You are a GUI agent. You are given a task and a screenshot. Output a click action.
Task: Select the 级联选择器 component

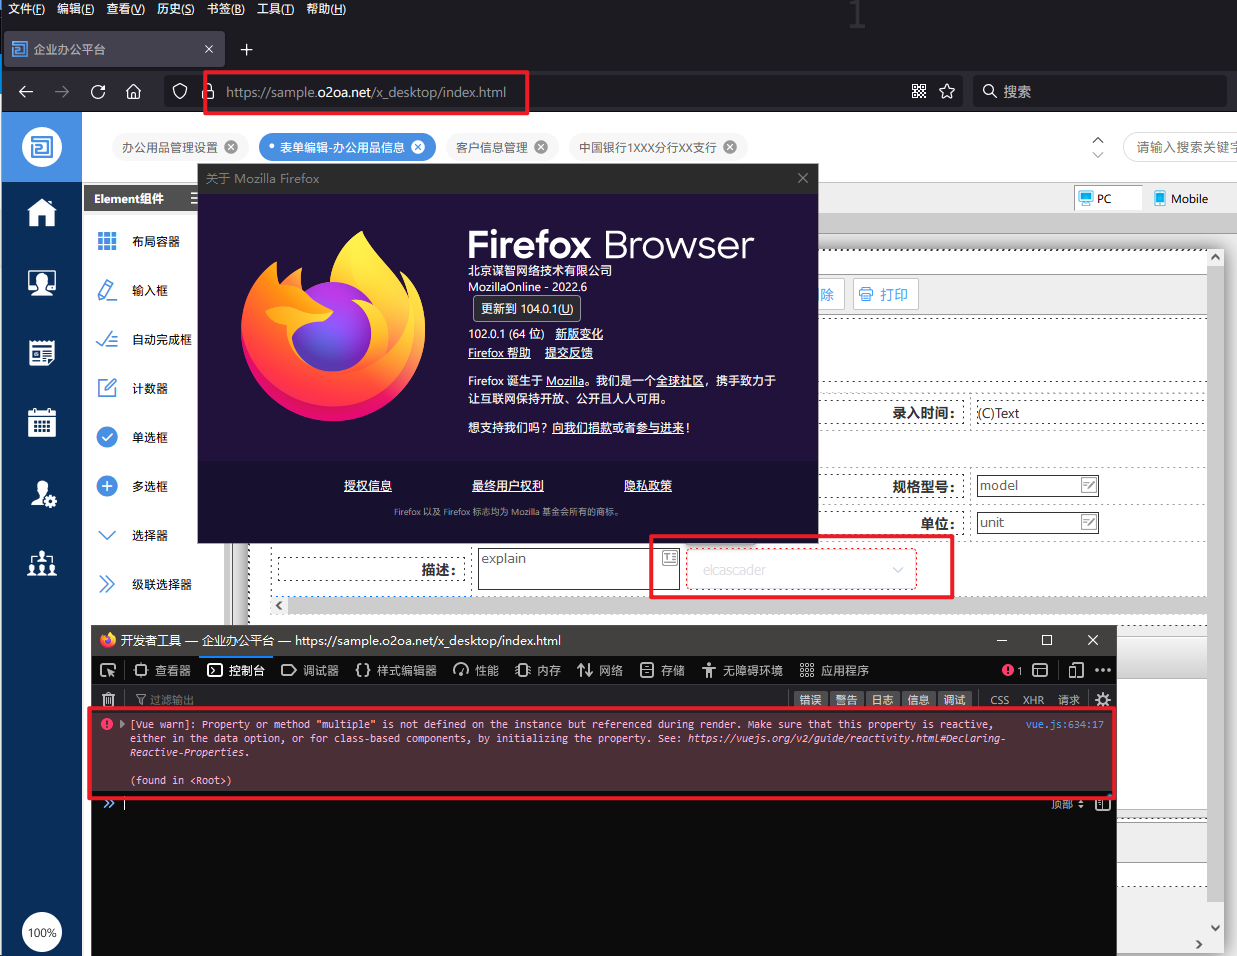tap(144, 584)
